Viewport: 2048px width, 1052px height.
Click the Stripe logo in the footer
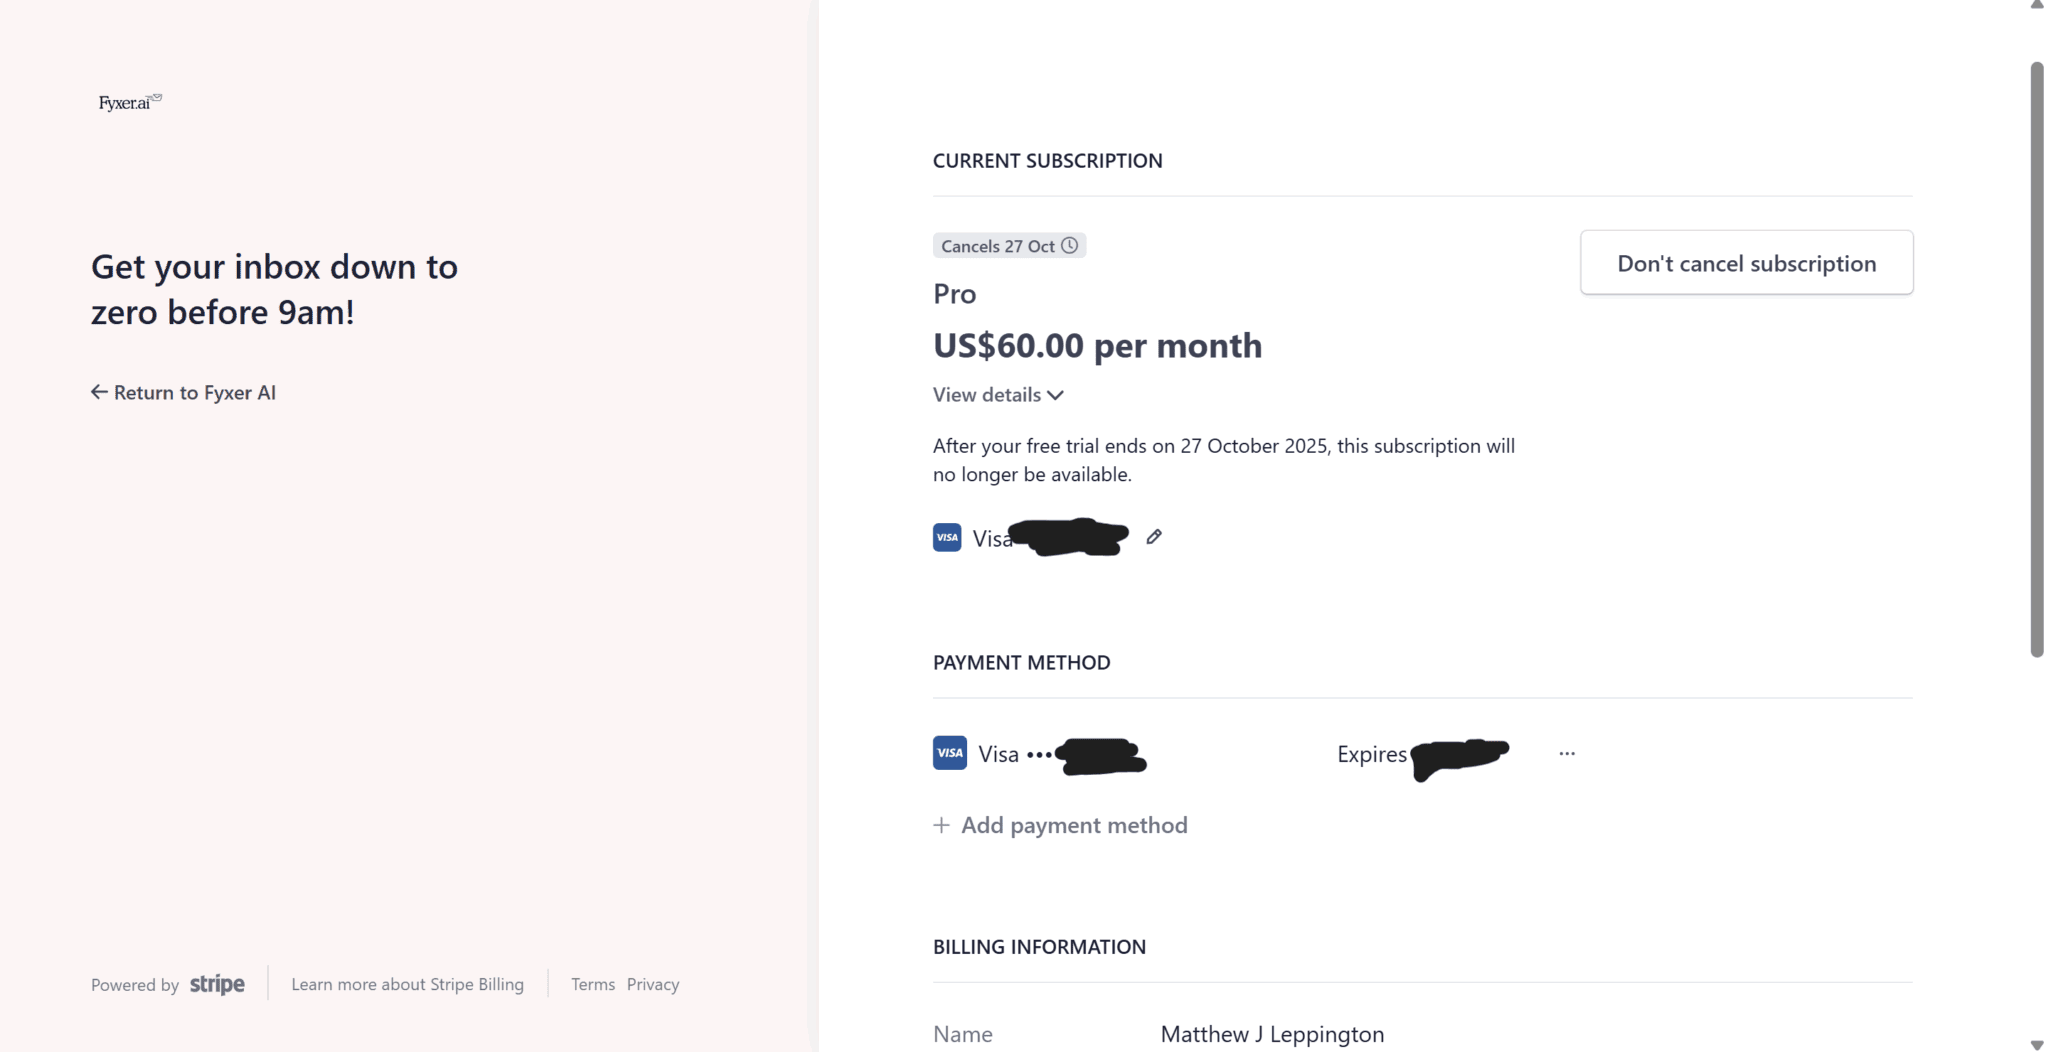(217, 985)
